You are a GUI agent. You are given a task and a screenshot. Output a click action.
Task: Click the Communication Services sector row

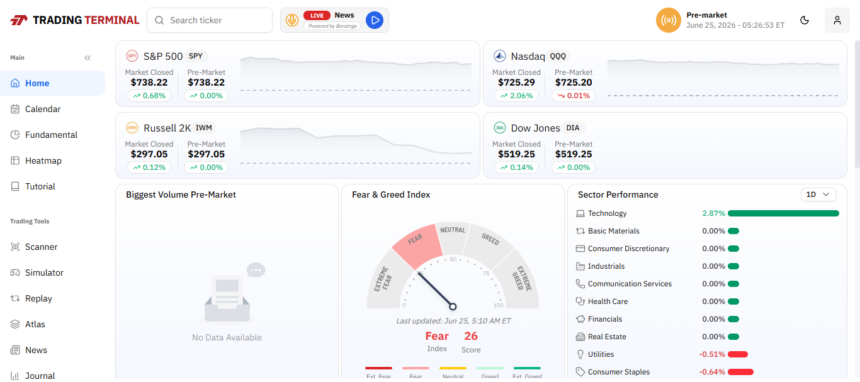pos(707,284)
